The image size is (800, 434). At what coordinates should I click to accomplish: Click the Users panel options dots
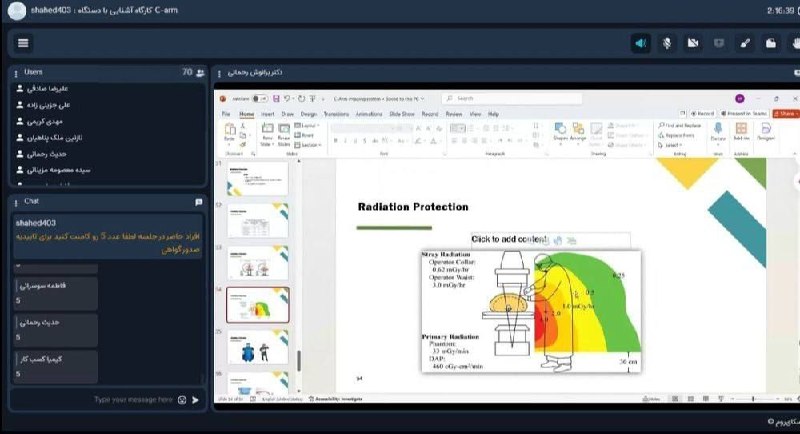[15, 73]
